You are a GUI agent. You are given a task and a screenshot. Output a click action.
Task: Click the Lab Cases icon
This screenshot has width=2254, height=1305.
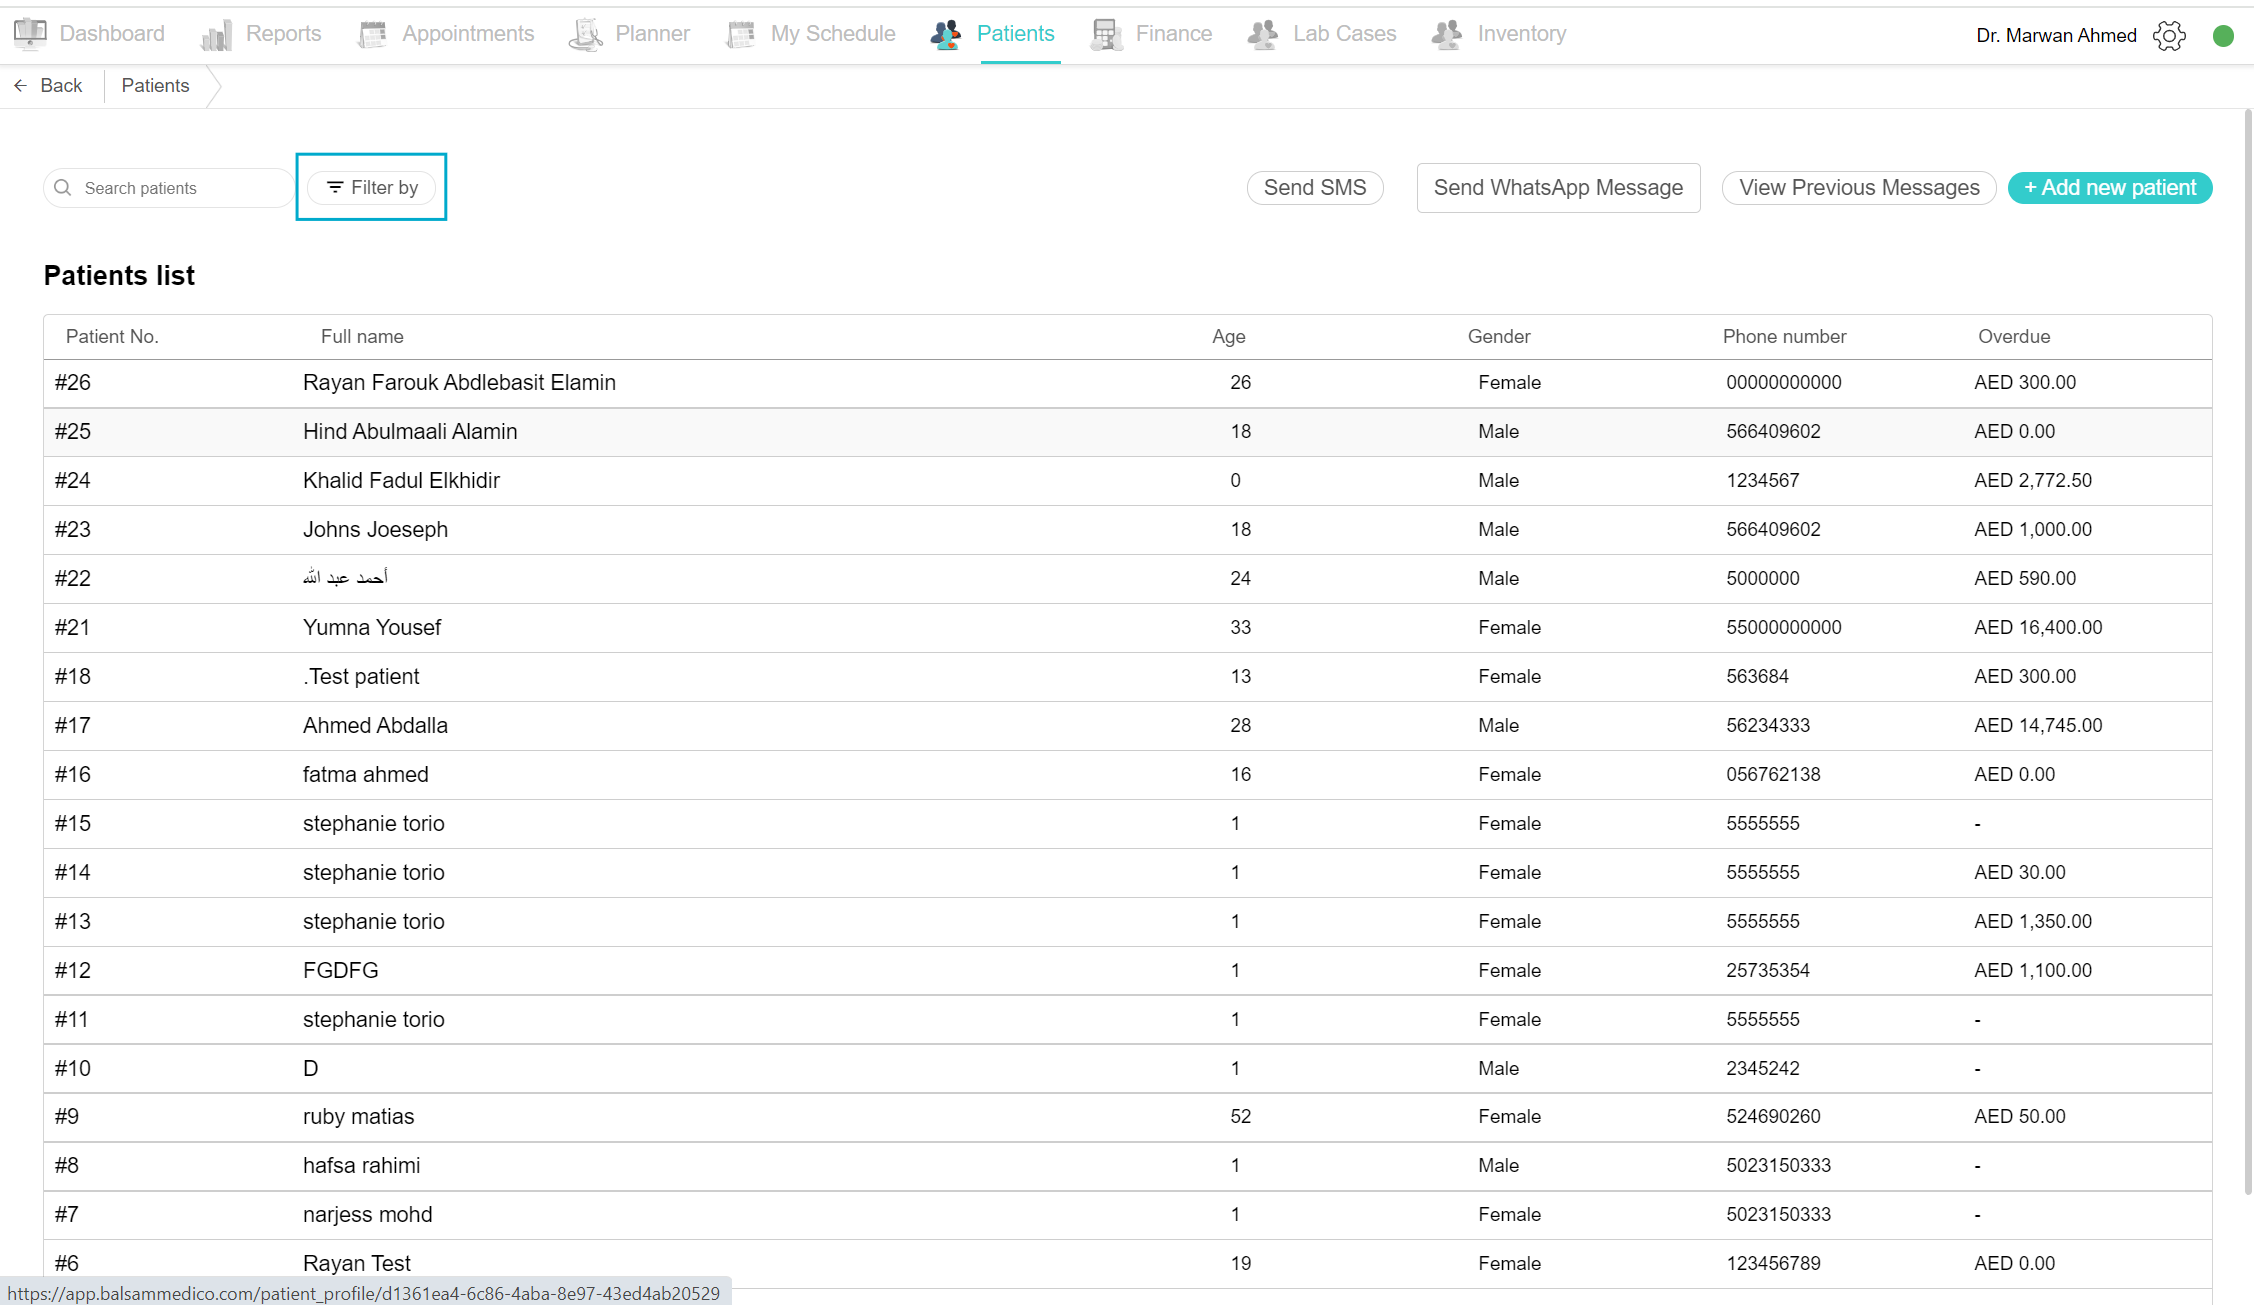[x=1263, y=34]
